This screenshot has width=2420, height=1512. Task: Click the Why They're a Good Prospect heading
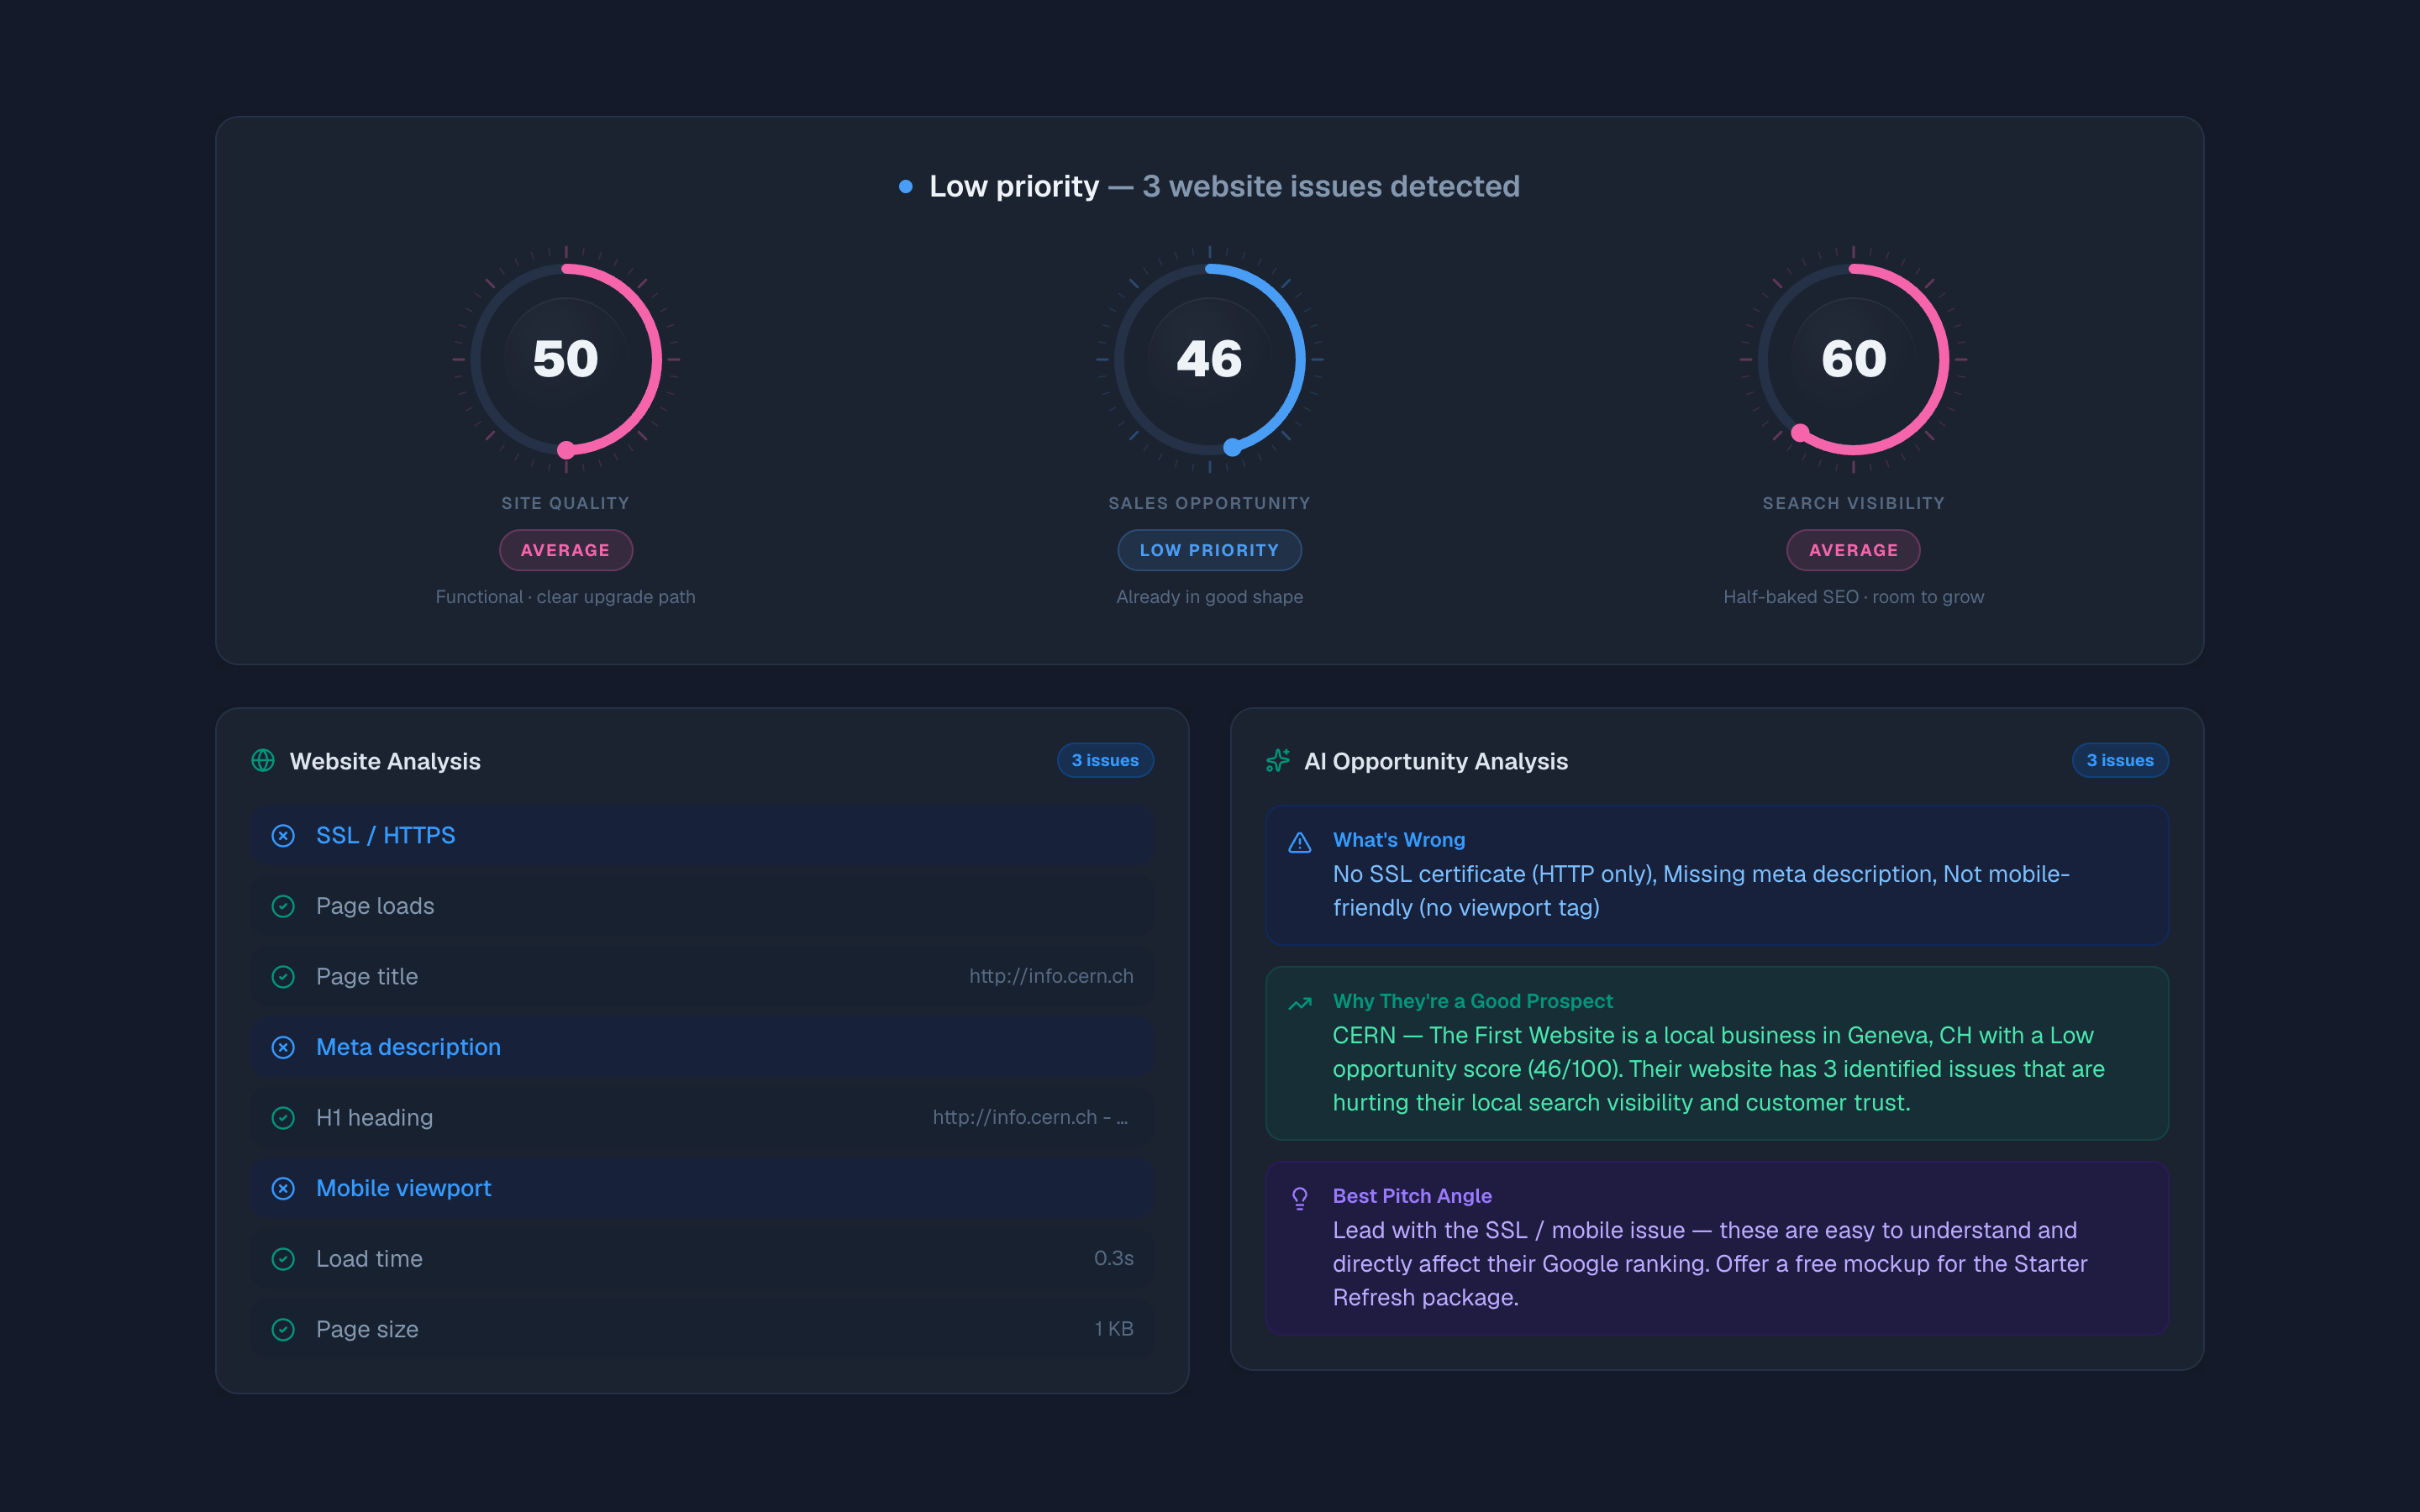[x=1473, y=1001]
